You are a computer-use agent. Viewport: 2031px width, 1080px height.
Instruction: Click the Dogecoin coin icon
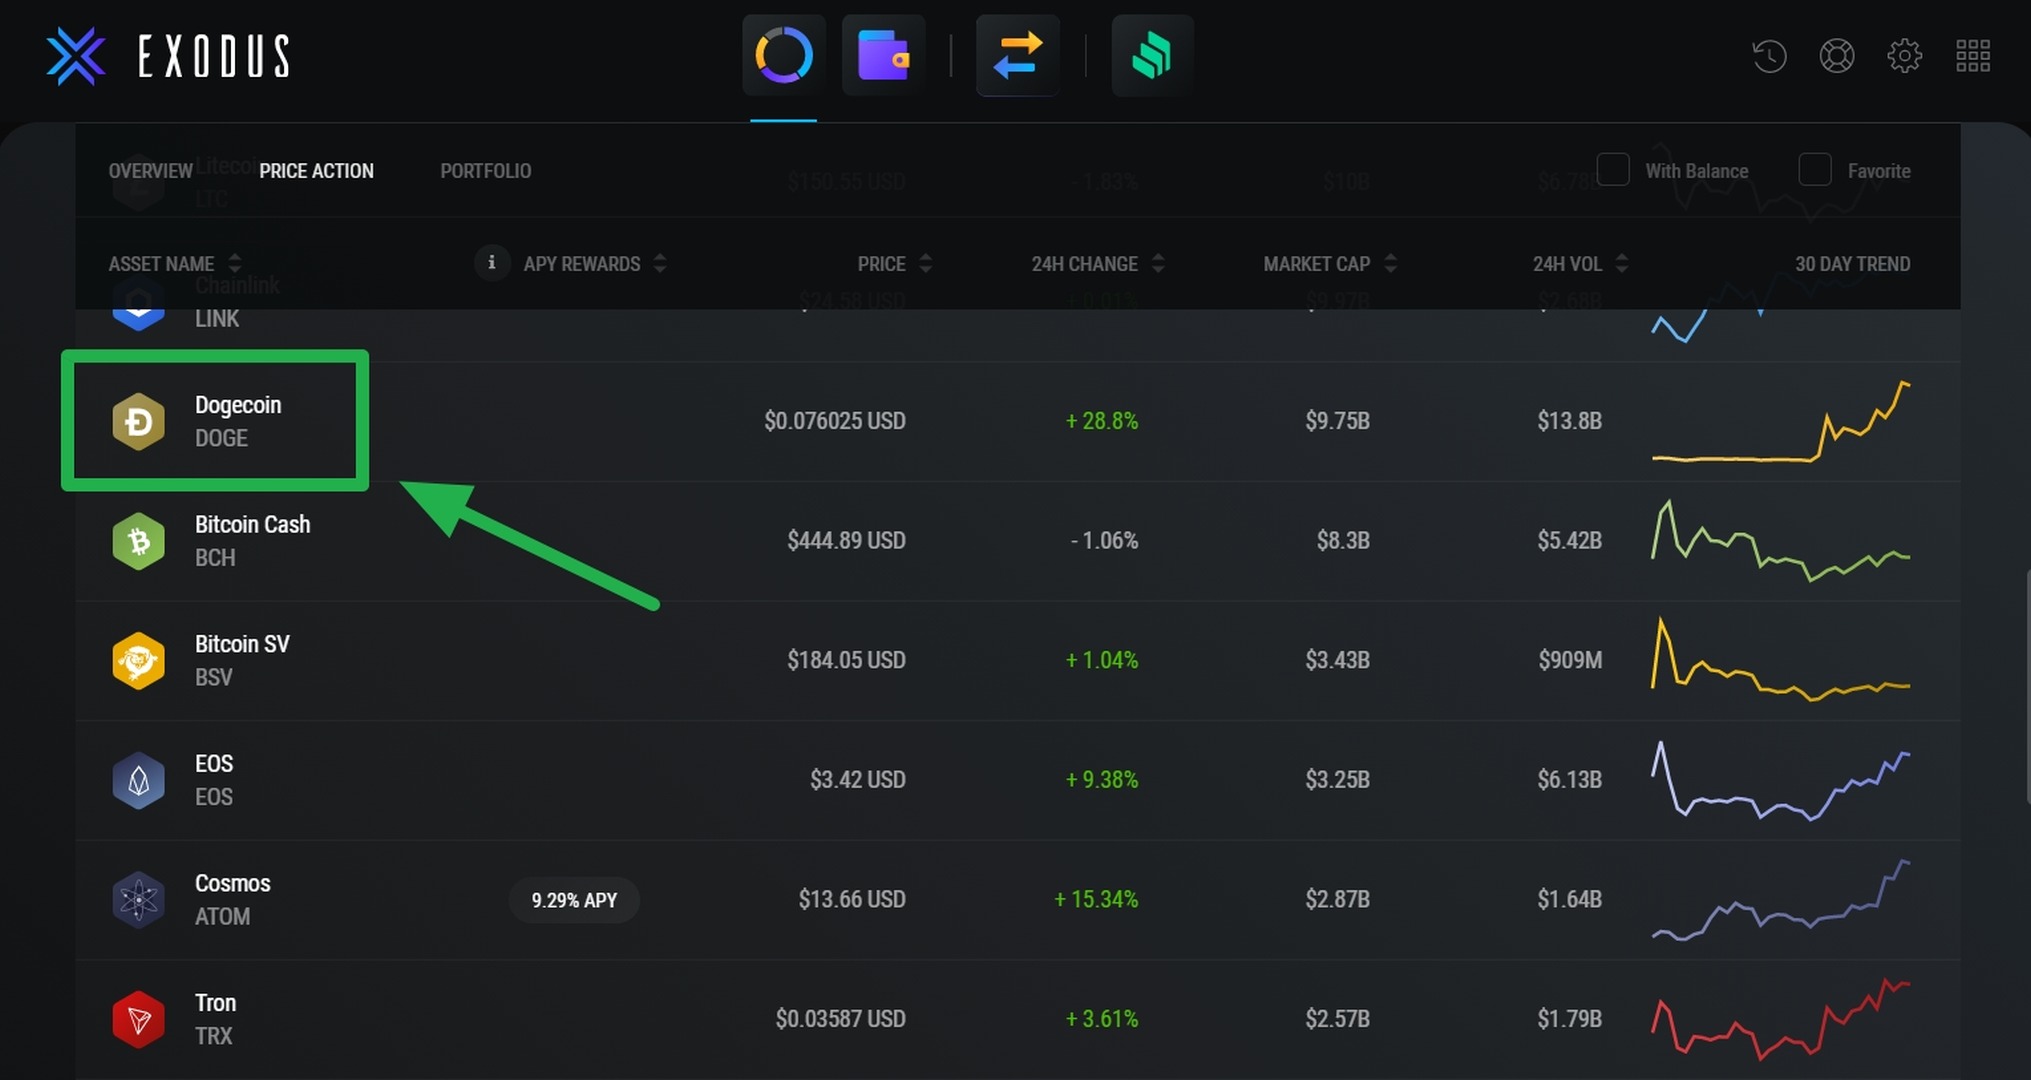(x=139, y=421)
